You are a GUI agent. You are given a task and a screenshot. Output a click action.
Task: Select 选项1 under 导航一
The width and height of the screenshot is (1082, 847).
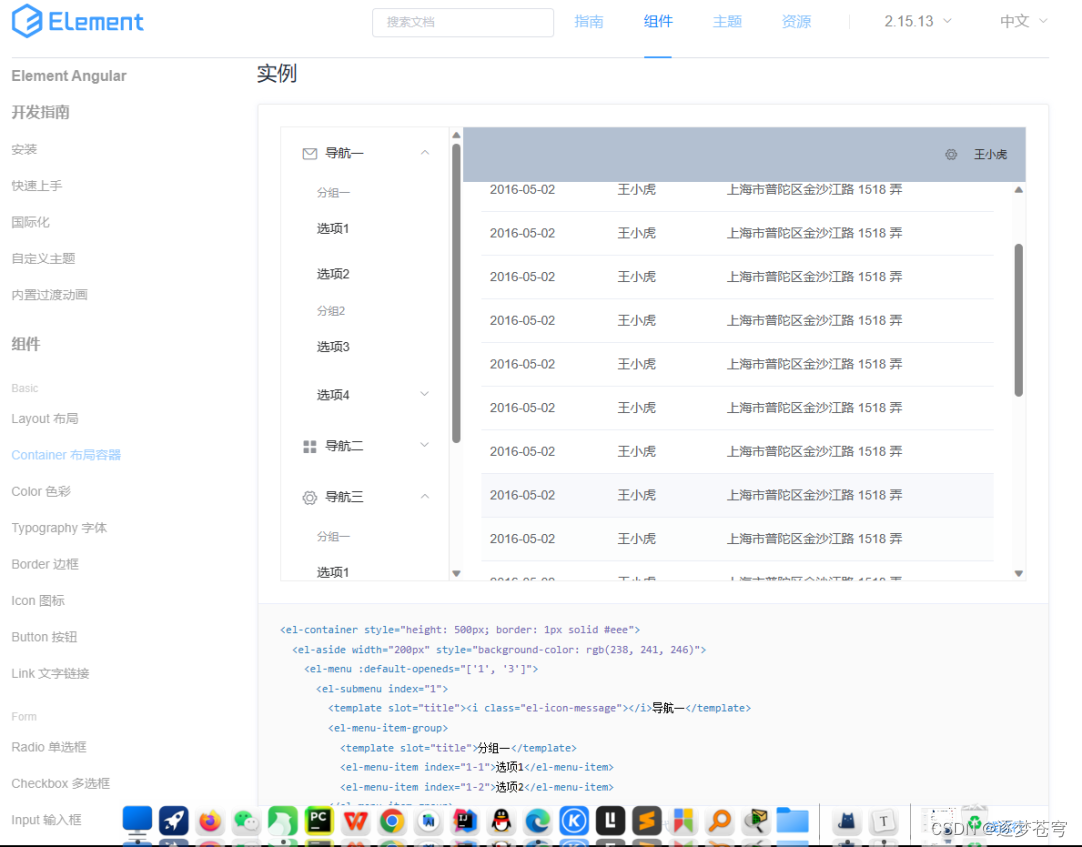pos(333,228)
